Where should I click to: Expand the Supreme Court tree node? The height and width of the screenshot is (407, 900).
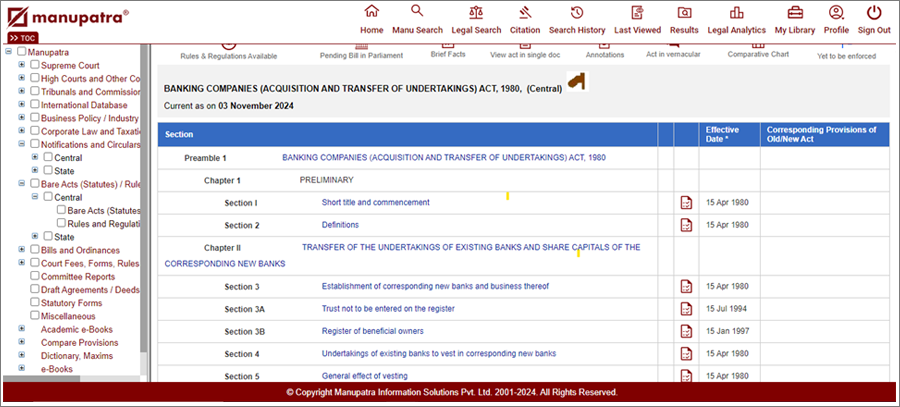click(x=22, y=65)
